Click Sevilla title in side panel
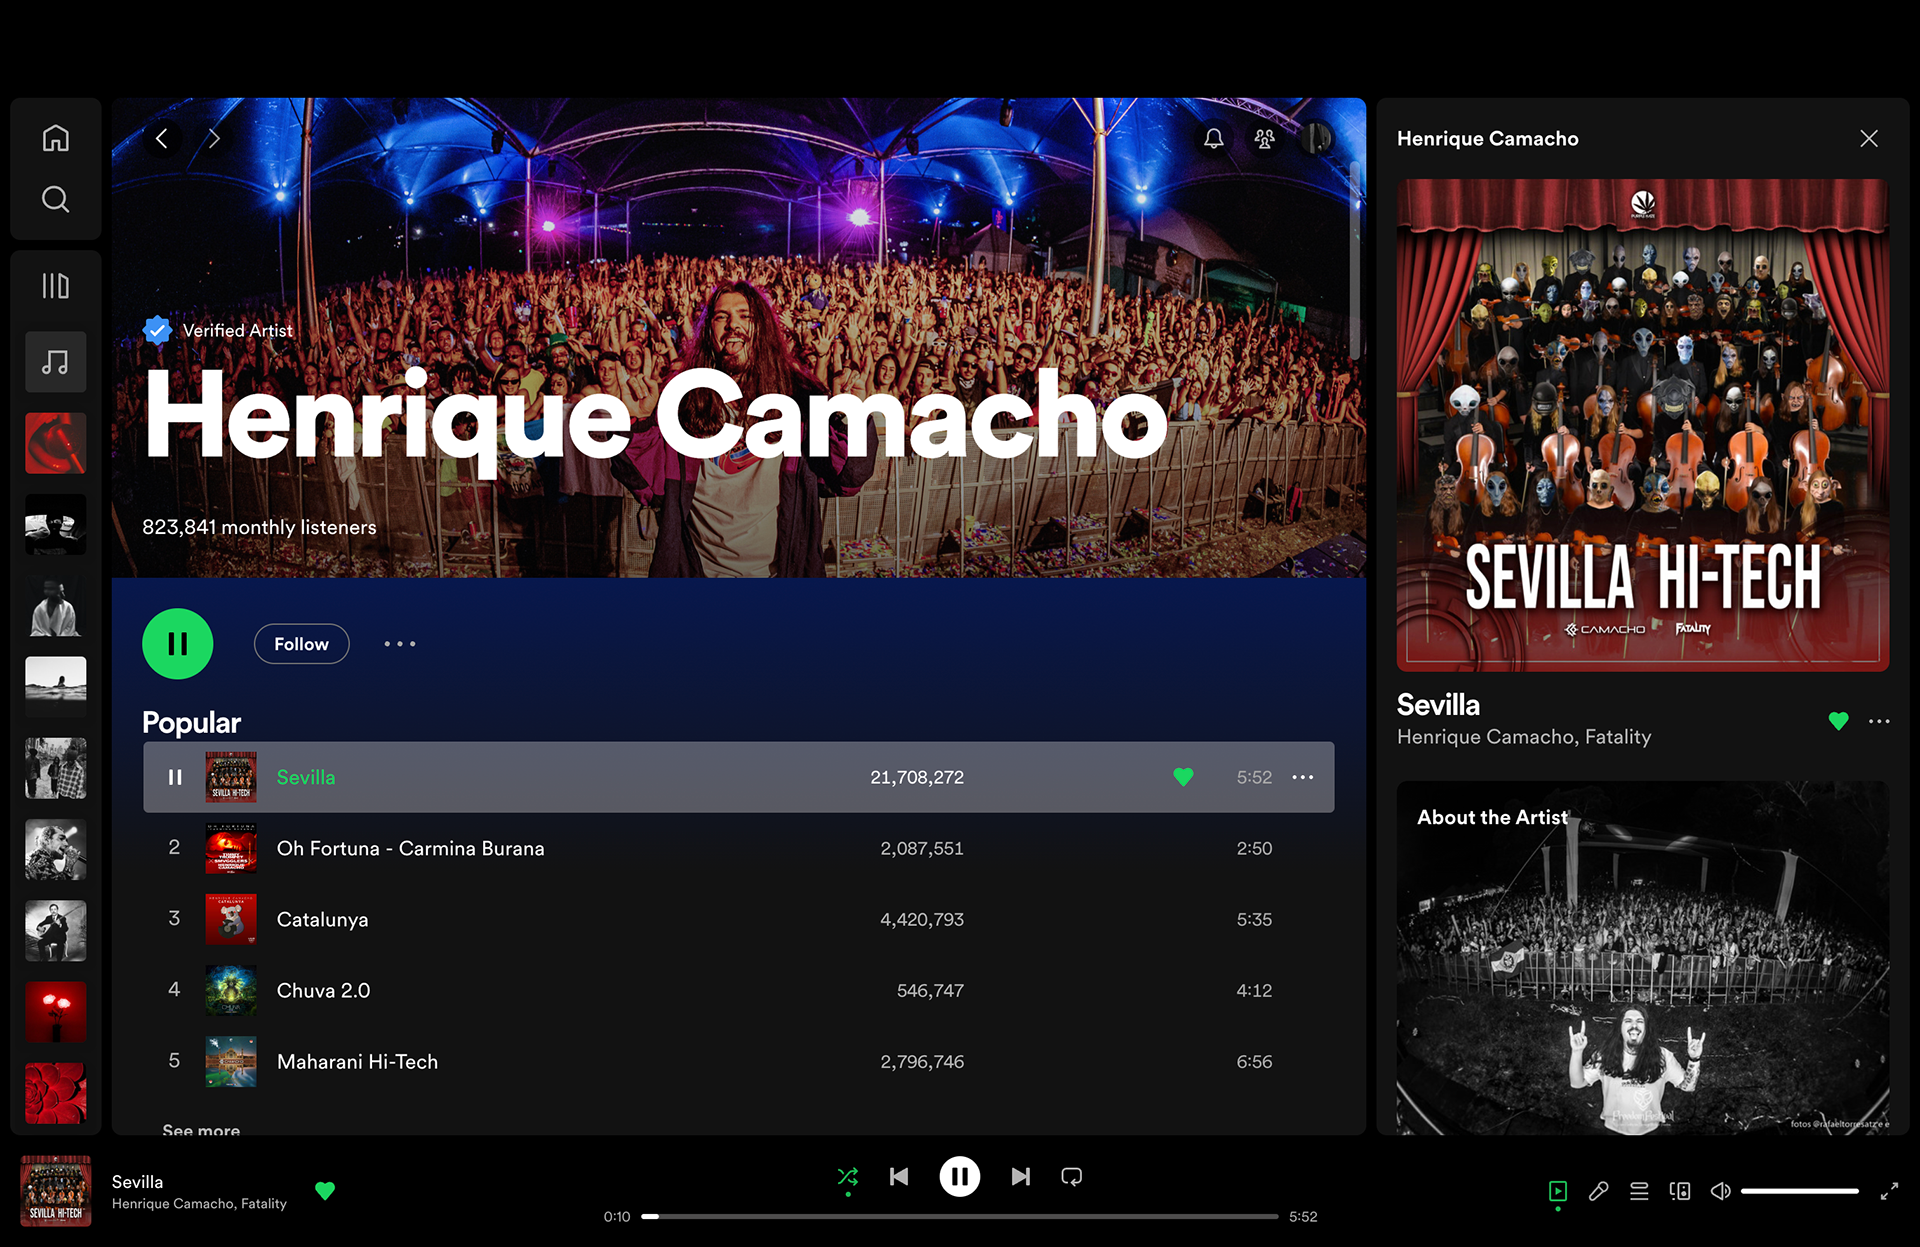This screenshot has width=1920, height=1247. [x=1438, y=704]
